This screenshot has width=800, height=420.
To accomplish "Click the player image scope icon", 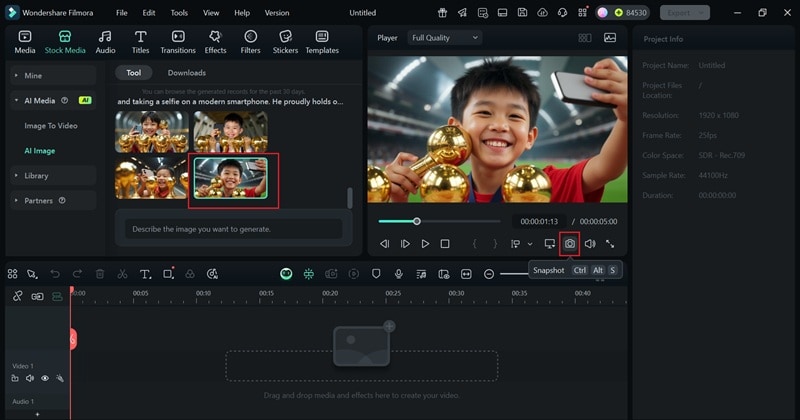I will 610,38.
